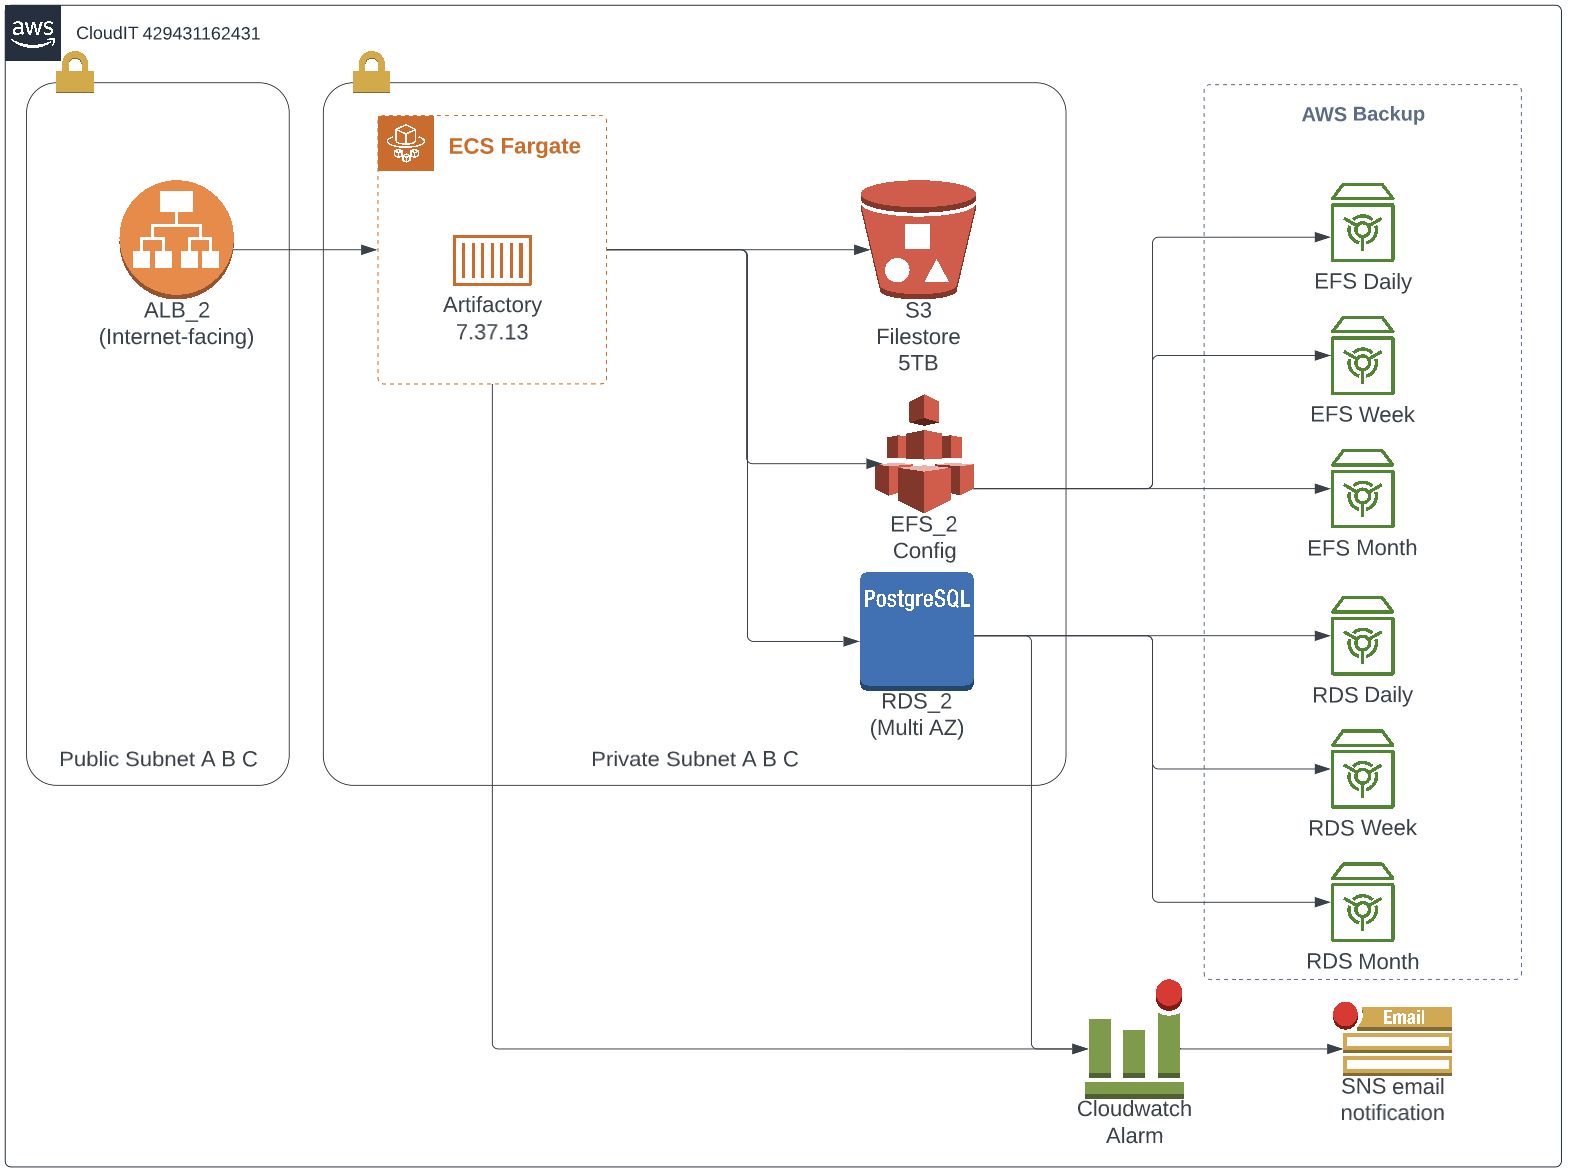Click the S3 Filestore 5TB label

[x=918, y=336]
